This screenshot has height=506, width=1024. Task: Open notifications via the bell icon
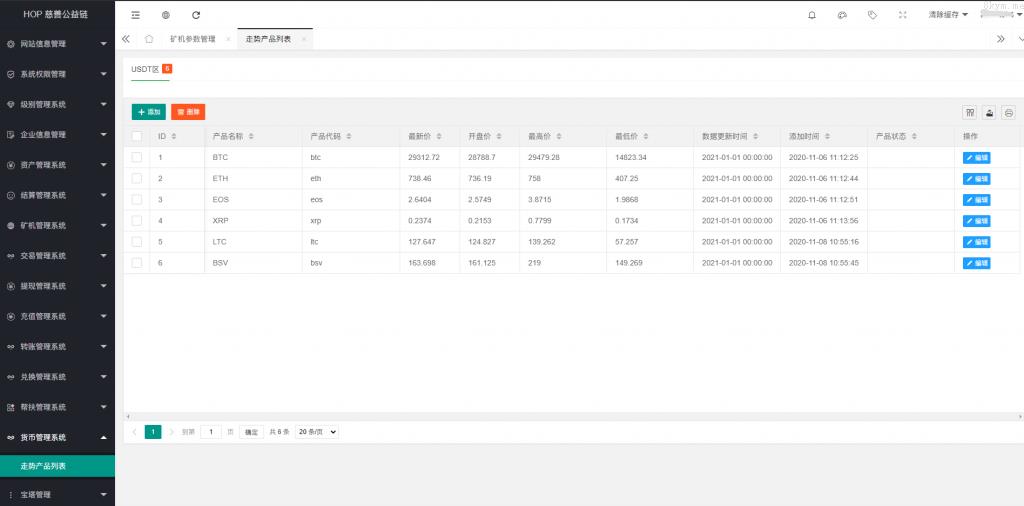[811, 15]
